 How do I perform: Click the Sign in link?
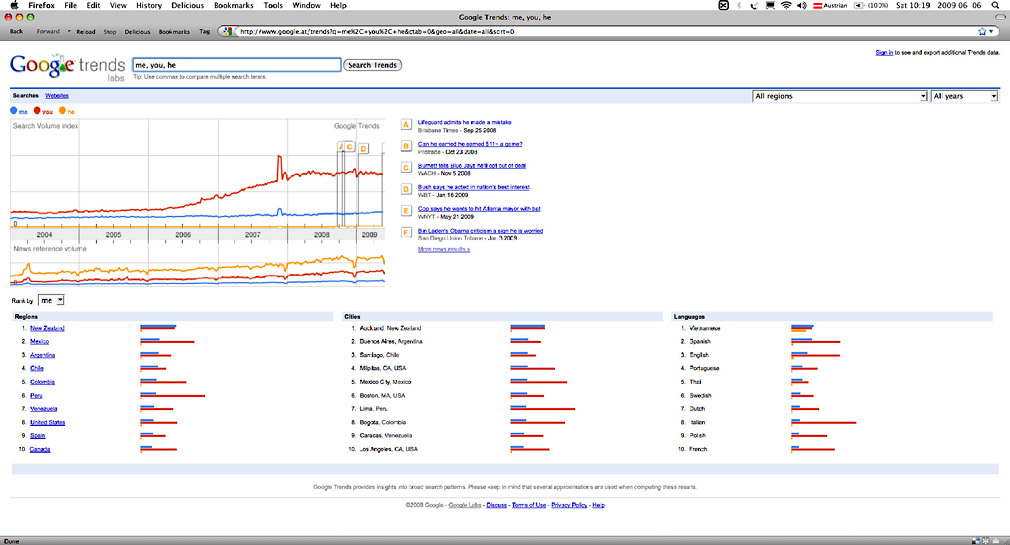tap(884, 52)
